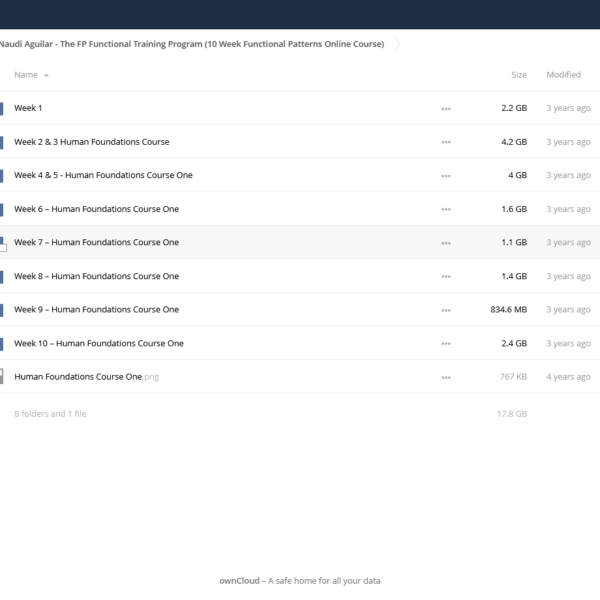
Task: Select the checkbox on Week 7 row
Action: pyautogui.click(x=3, y=248)
